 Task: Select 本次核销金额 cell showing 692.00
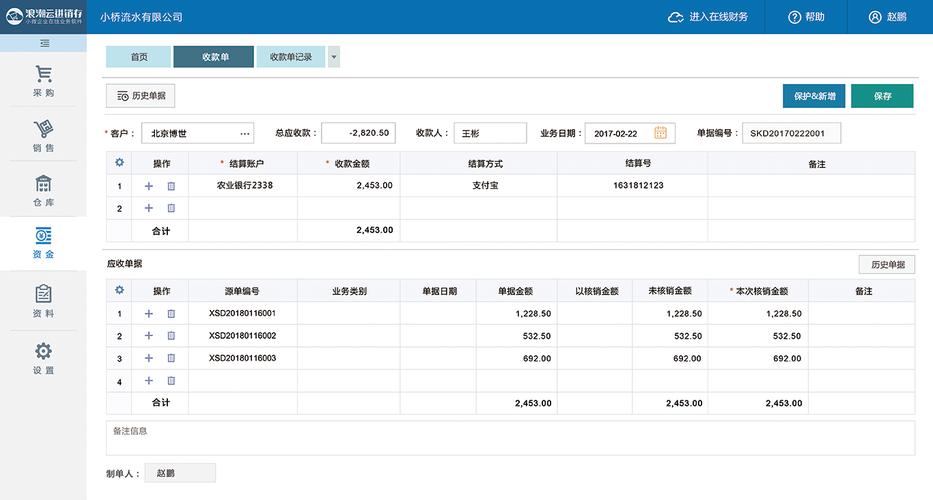click(758, 358)
